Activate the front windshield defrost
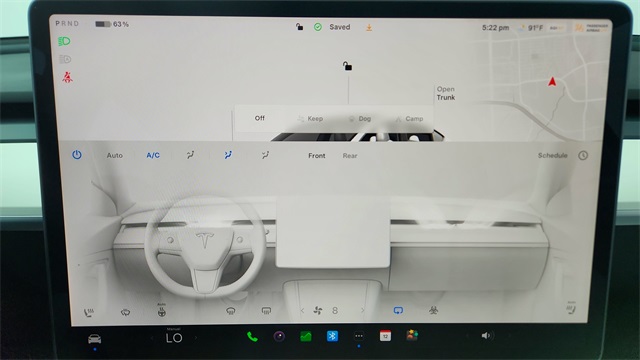640x360 pixels. click(x=231, y=311)
